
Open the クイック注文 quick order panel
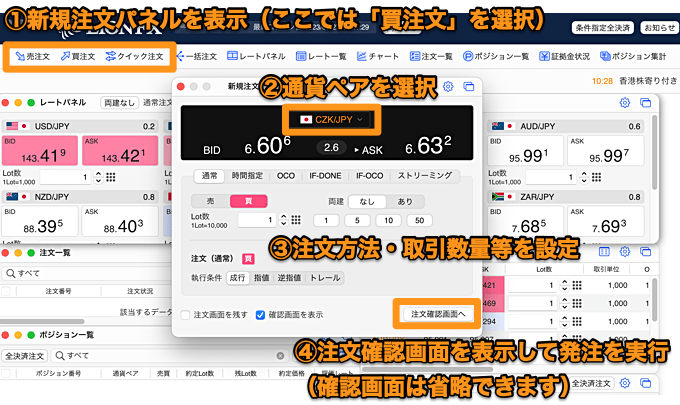coord(134,56)
